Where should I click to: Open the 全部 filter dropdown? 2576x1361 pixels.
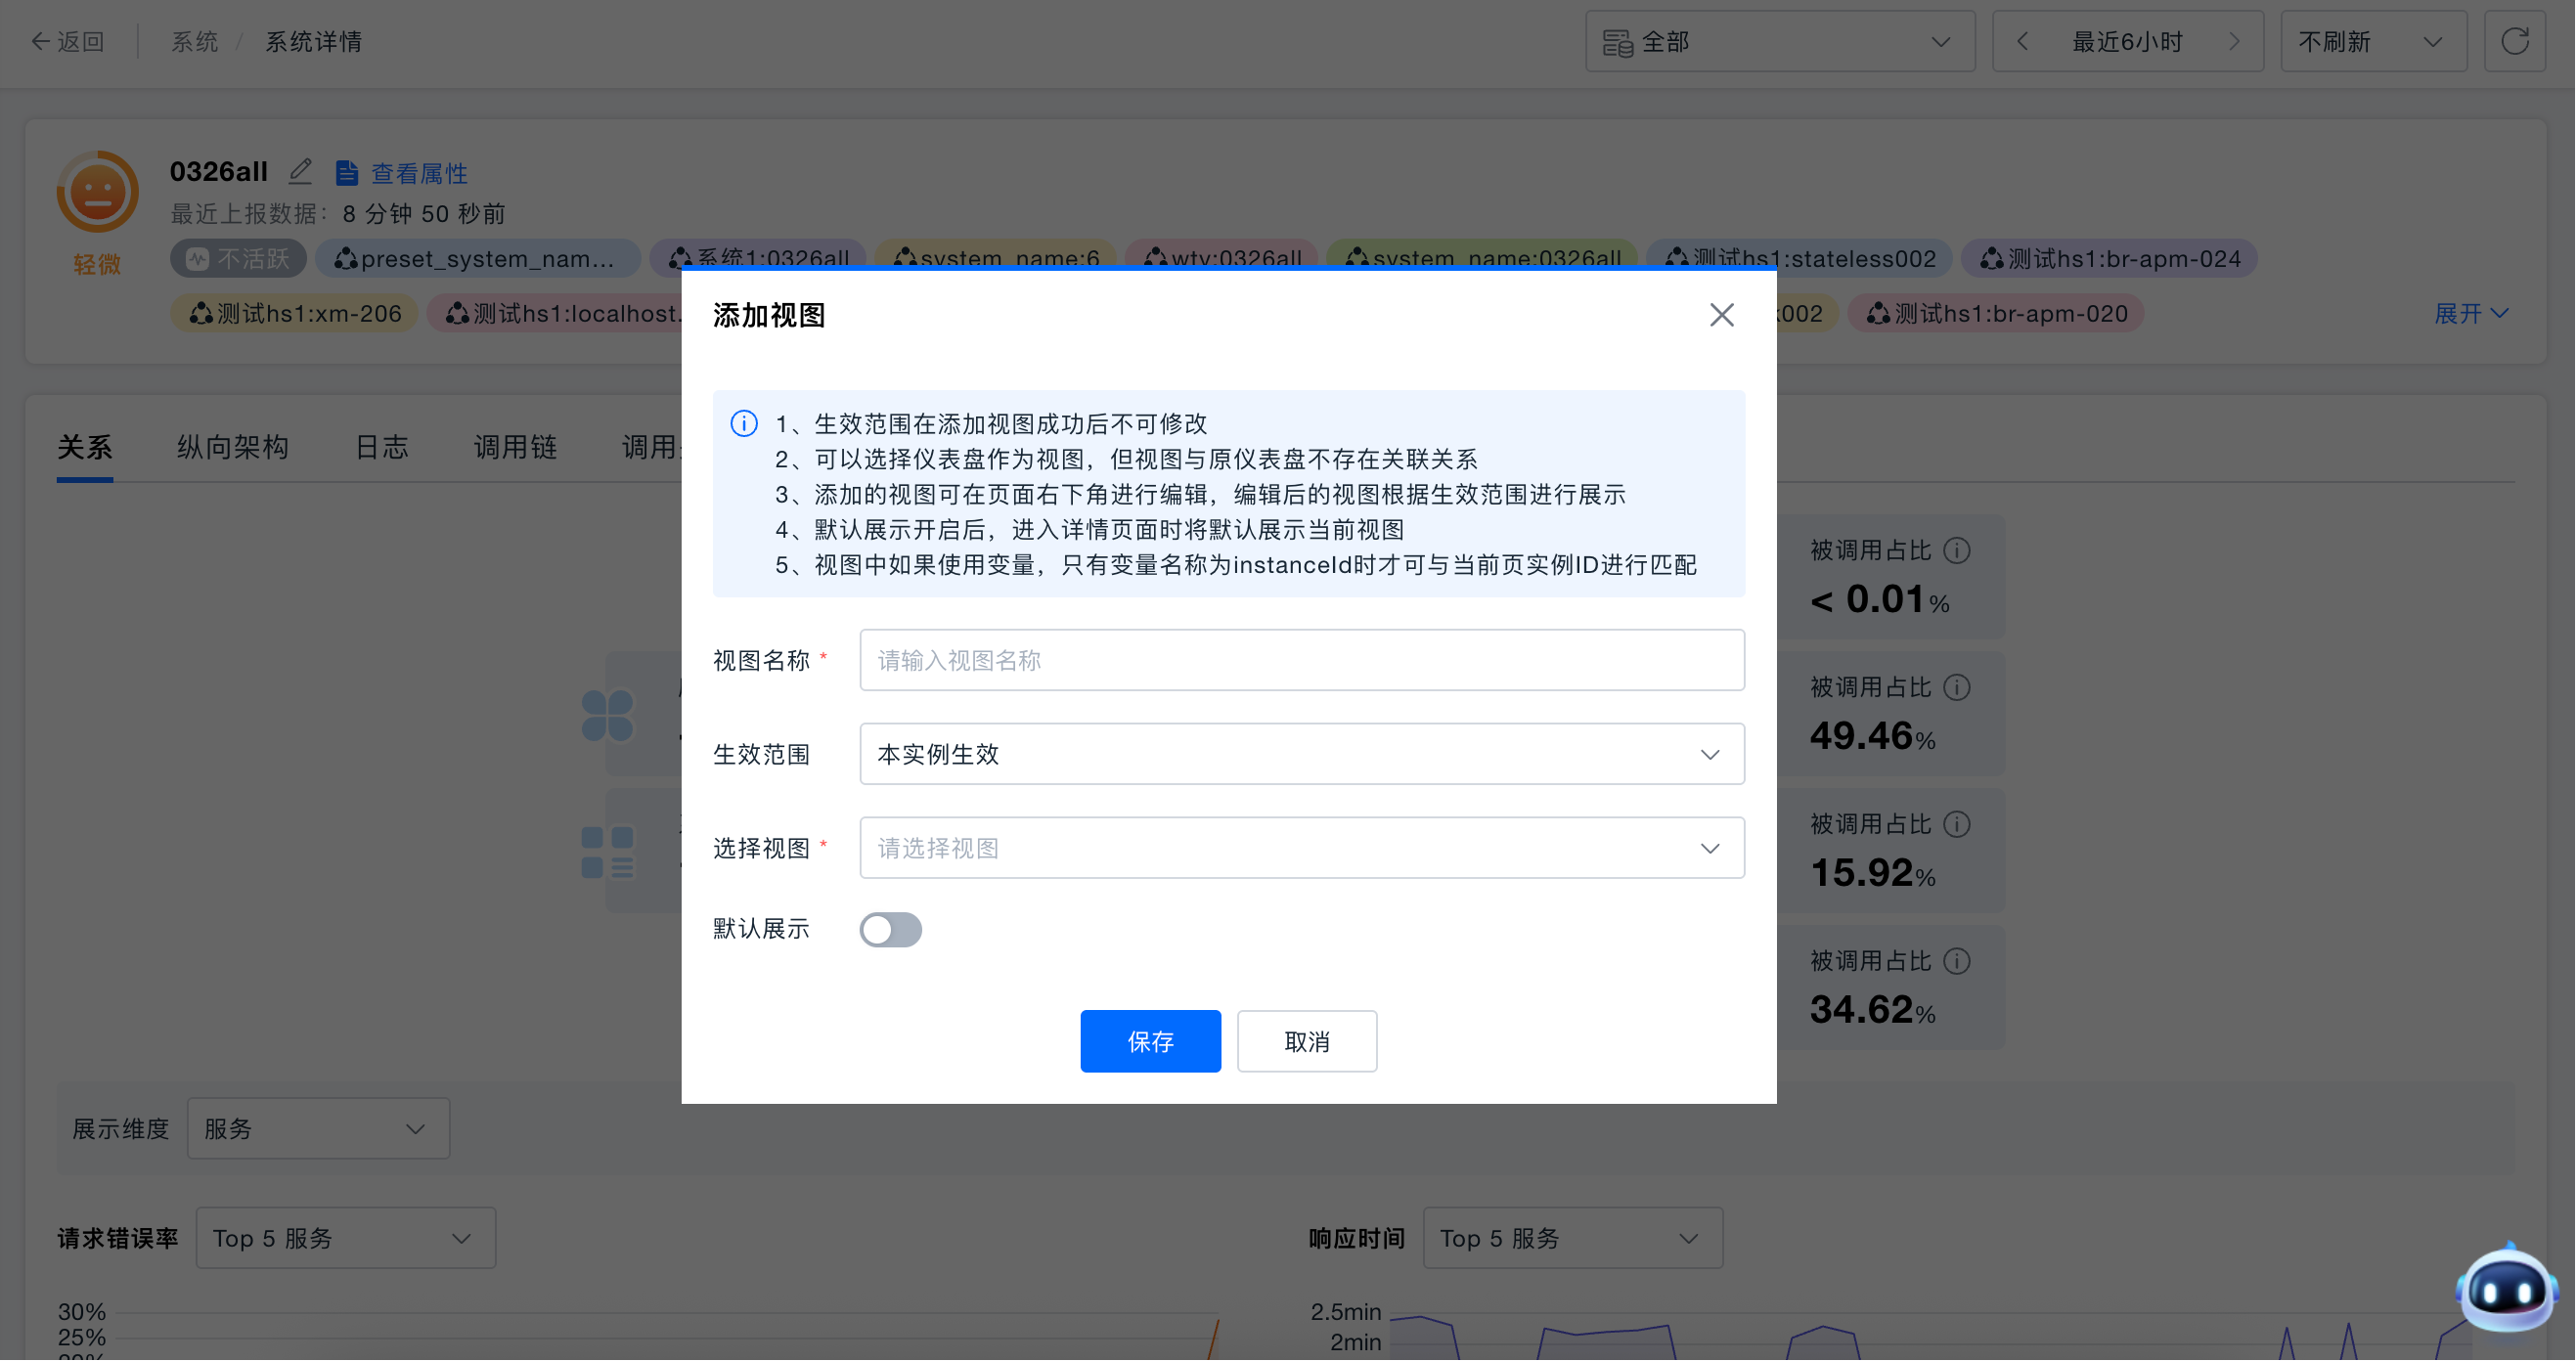(1780, 41)
